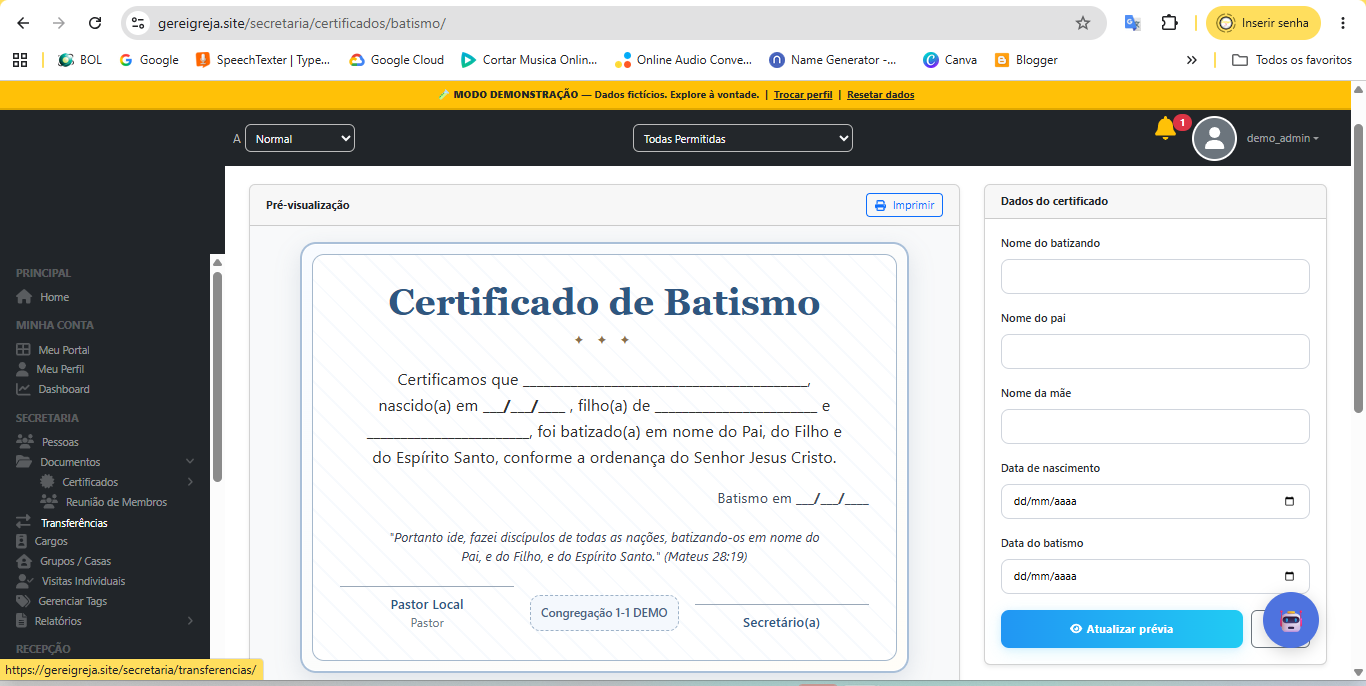
Task: Click the Certificado de Batismo title
Action: 604,302
